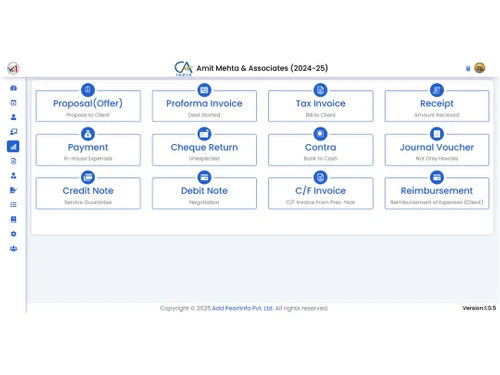
Task: Open the group users icon in sidebar
Action: coord(13,249)
